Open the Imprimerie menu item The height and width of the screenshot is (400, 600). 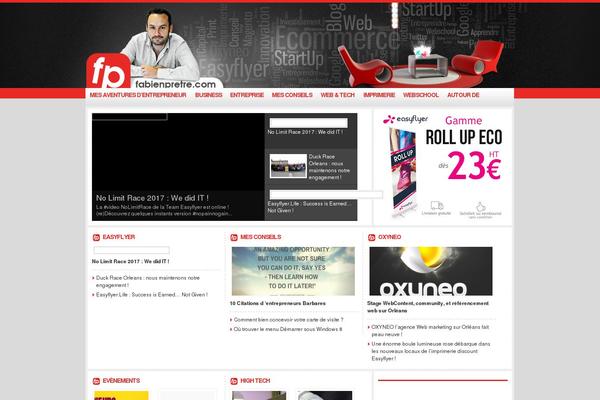click(379, 95)
